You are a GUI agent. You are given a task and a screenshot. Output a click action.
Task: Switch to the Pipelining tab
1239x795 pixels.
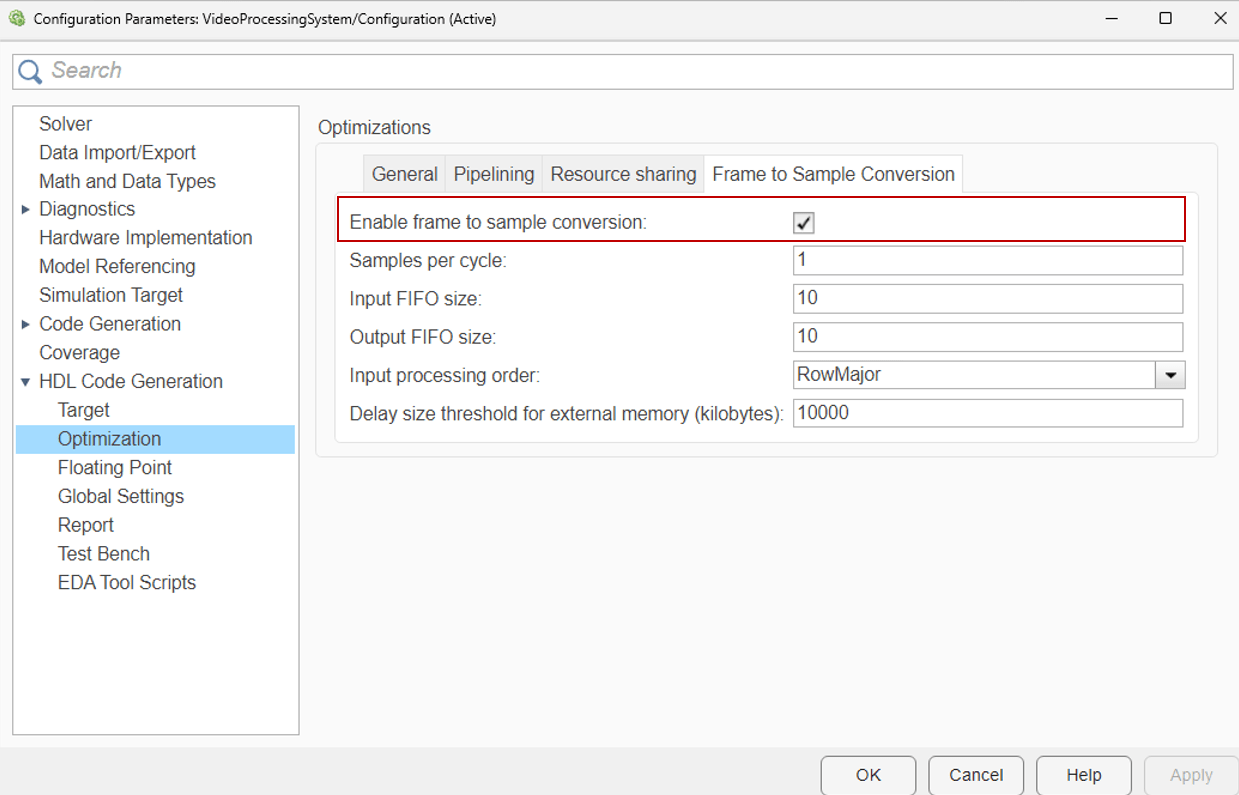point(494,174)
